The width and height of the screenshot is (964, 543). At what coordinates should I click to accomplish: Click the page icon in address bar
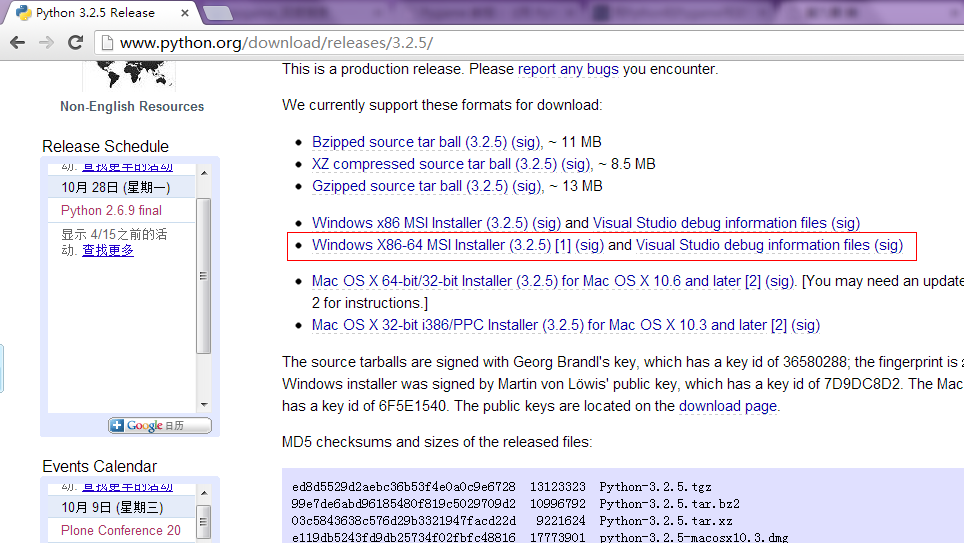107,43
